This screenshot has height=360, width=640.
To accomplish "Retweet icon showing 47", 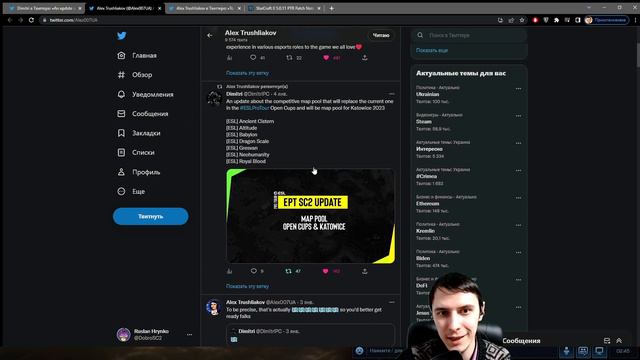I will click(x=289, y=271).
